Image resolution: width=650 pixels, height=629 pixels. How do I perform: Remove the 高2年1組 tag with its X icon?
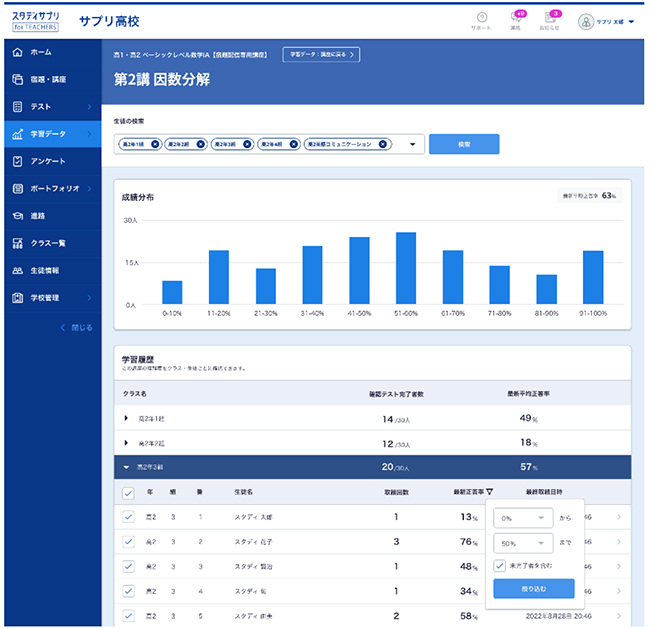(154, 144)
